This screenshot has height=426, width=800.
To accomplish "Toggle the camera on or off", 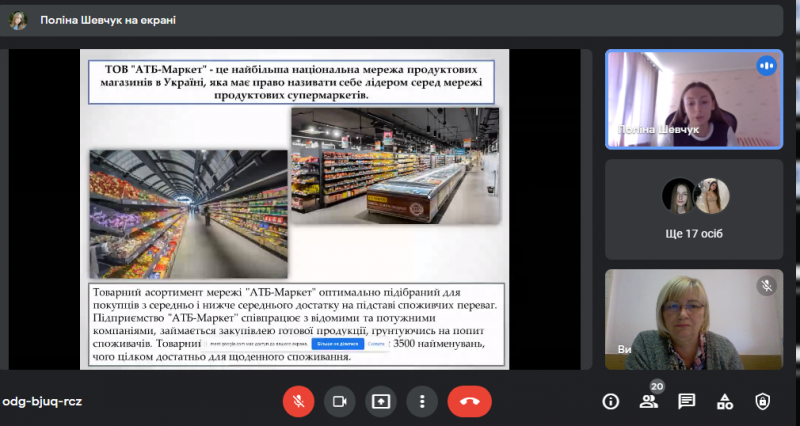I will (339, 402).
